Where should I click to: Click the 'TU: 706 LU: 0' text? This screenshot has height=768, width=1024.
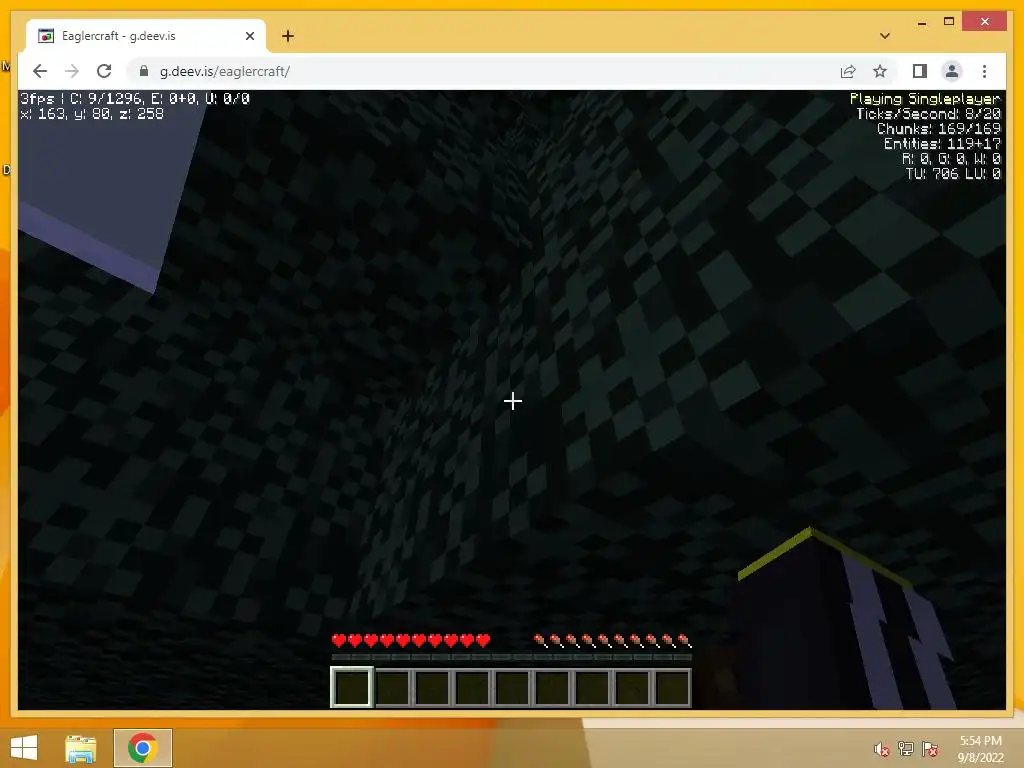953,174
